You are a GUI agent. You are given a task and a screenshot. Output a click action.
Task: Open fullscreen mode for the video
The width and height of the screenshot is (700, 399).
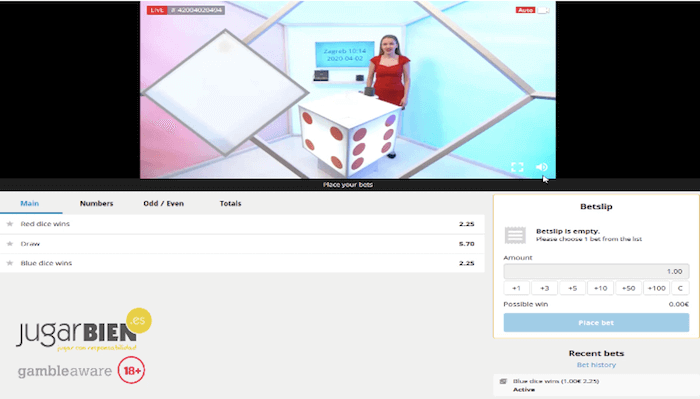click(517, 167)
